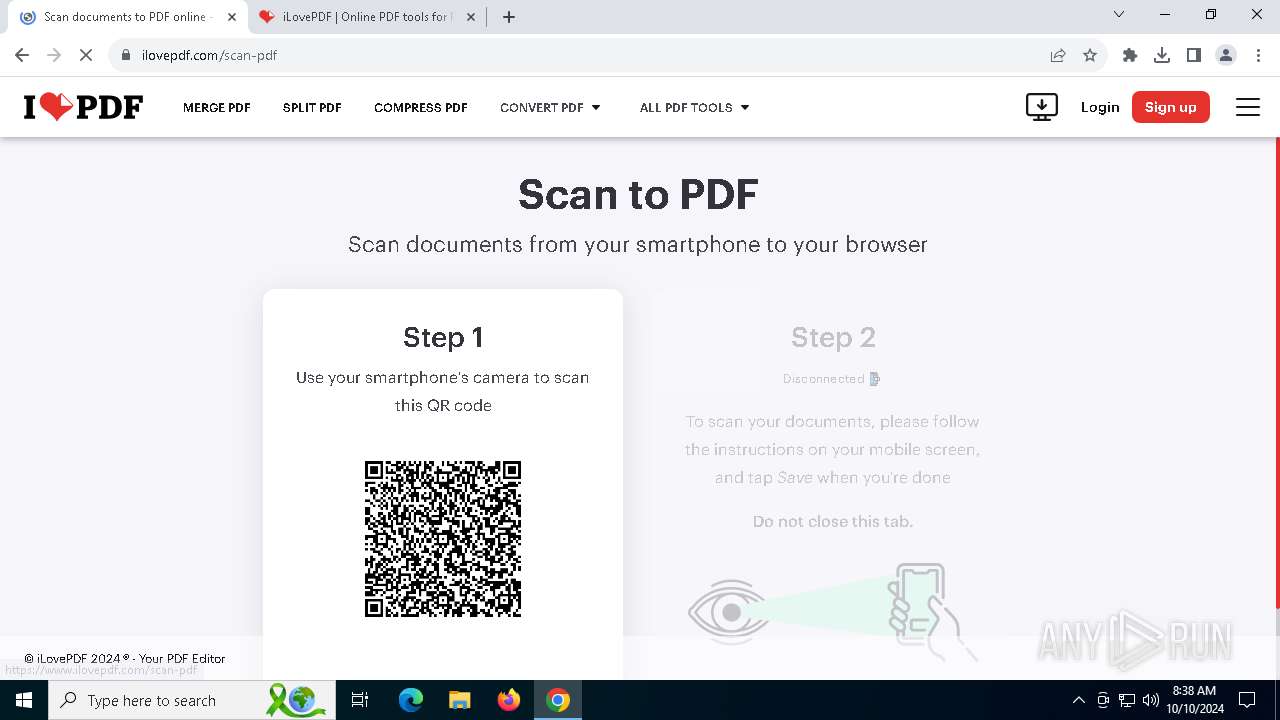Expand the All PDF Tools dropdown
This screenshot has height=720, width=1280.
694,107
